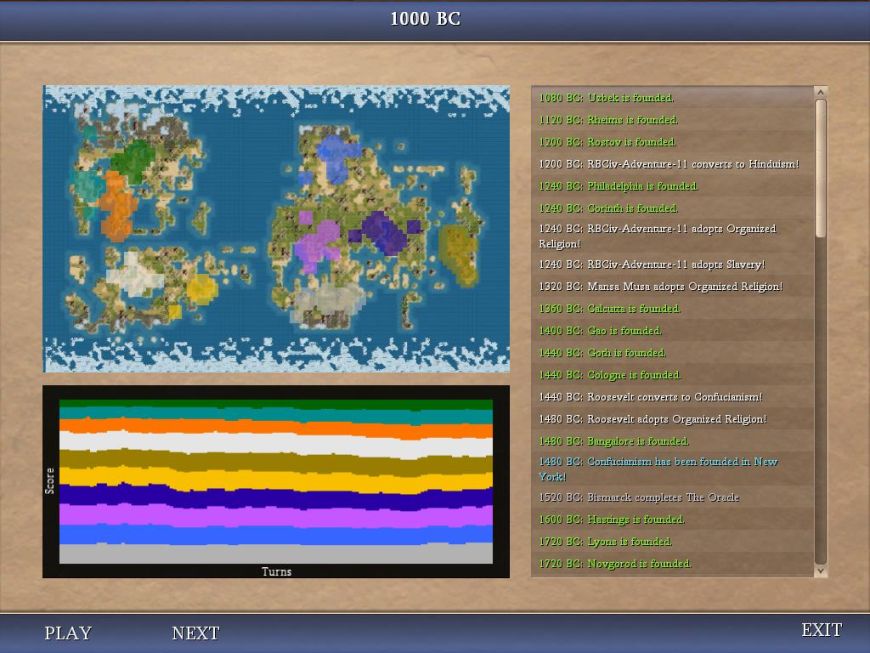
Task: Click the NEXT button
Action: [x=195, y=632]
